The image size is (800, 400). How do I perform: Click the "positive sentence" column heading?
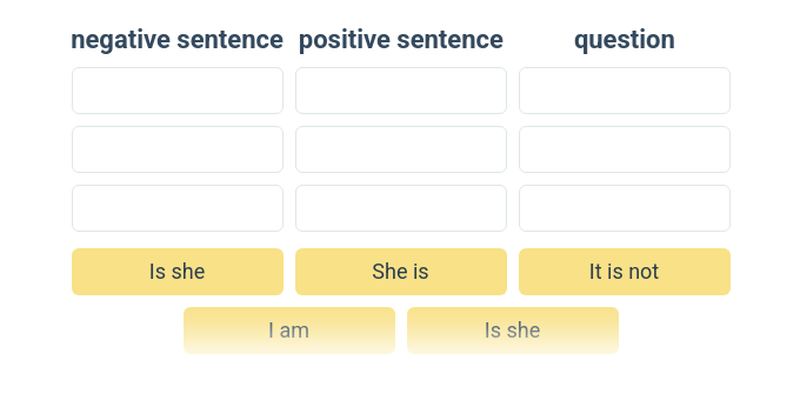coord(401,40)
